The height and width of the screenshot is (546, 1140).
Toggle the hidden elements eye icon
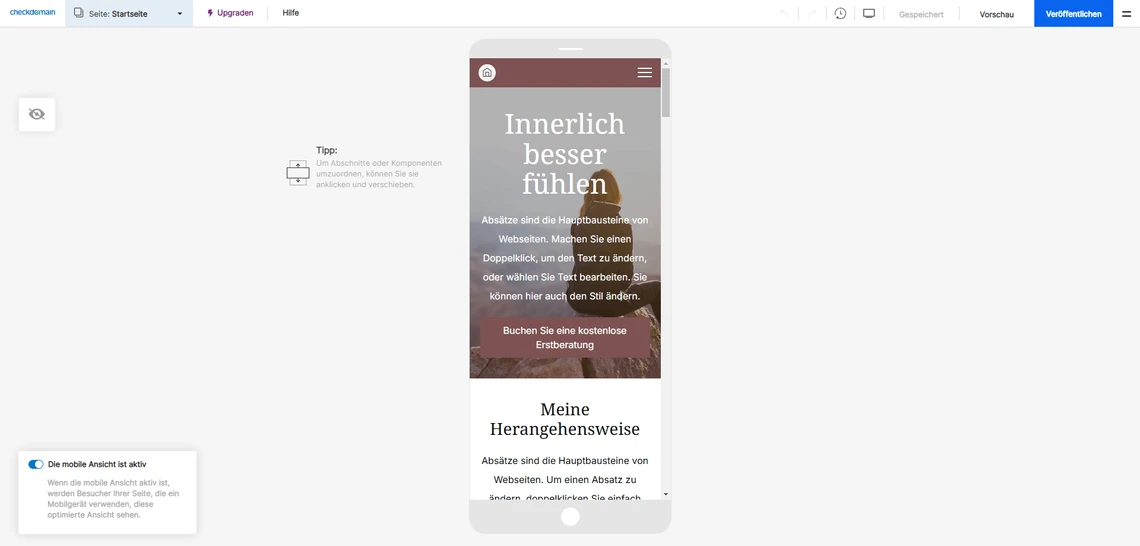point(37,114)
